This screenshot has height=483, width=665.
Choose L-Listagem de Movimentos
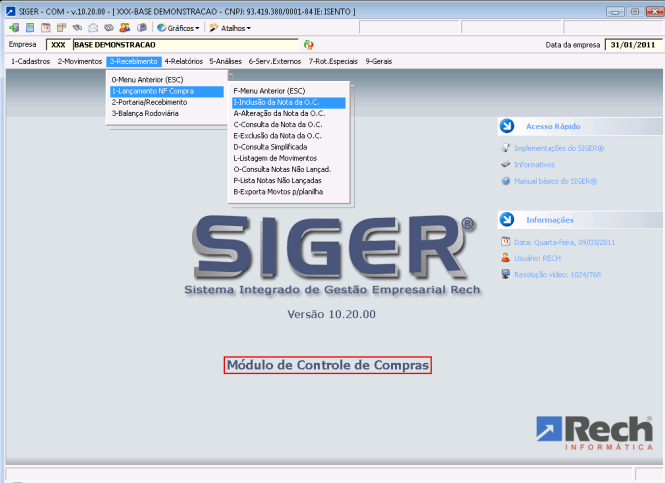coord(289,158)
